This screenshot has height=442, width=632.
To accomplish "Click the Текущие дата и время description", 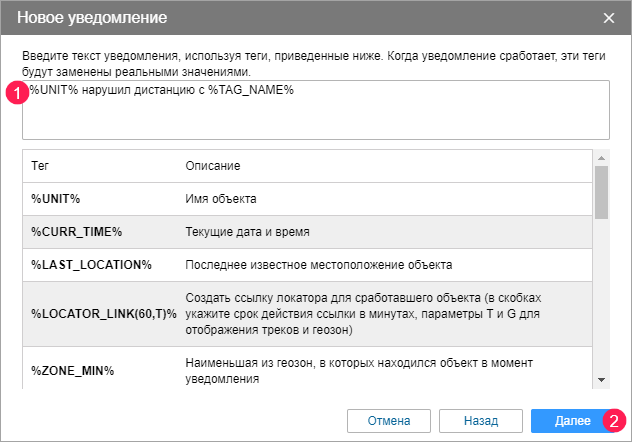I will click(248, 232).
